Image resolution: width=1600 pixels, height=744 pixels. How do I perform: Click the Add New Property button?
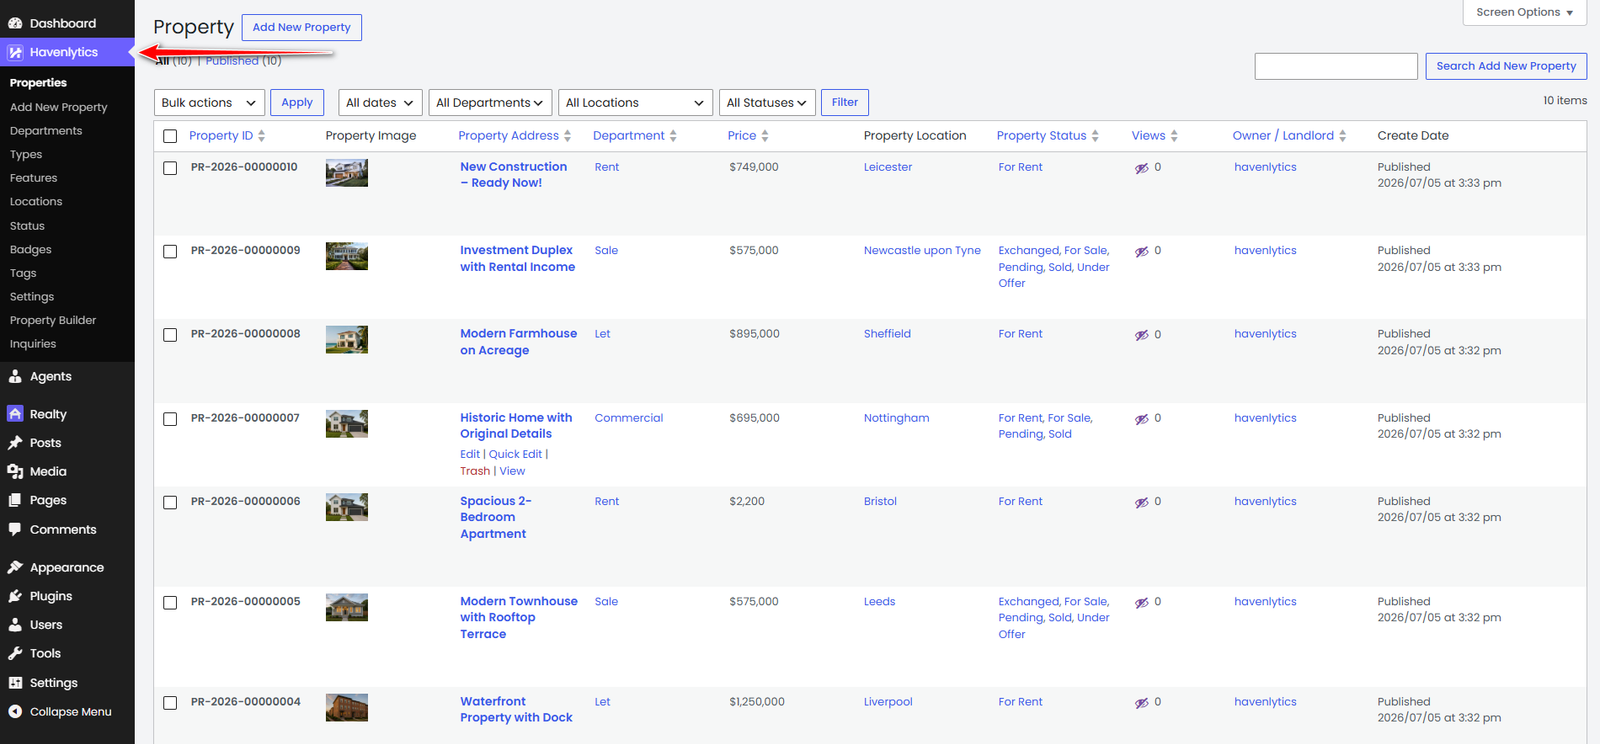click(x=302, y=27)
